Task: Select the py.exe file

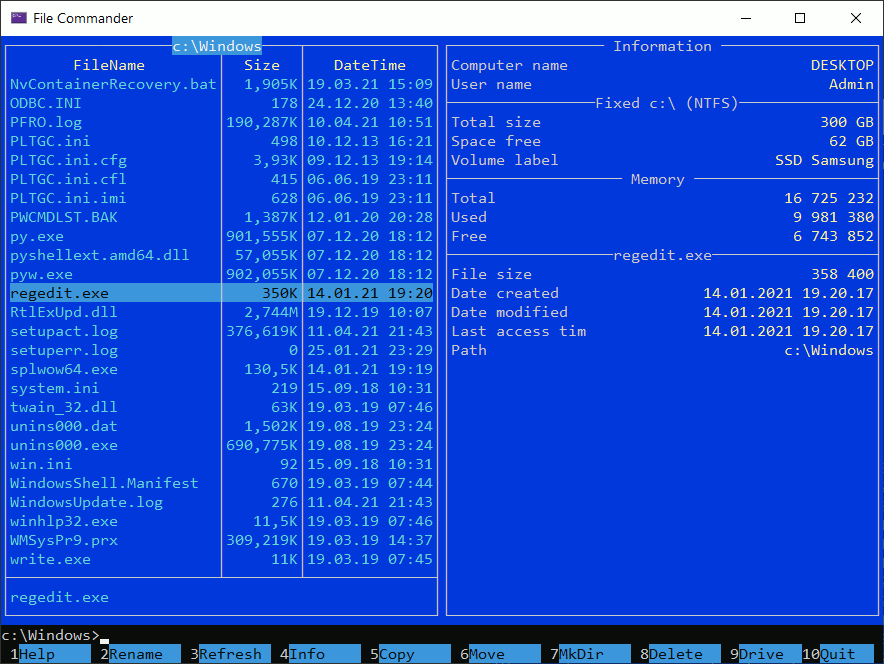Action: 37,236
